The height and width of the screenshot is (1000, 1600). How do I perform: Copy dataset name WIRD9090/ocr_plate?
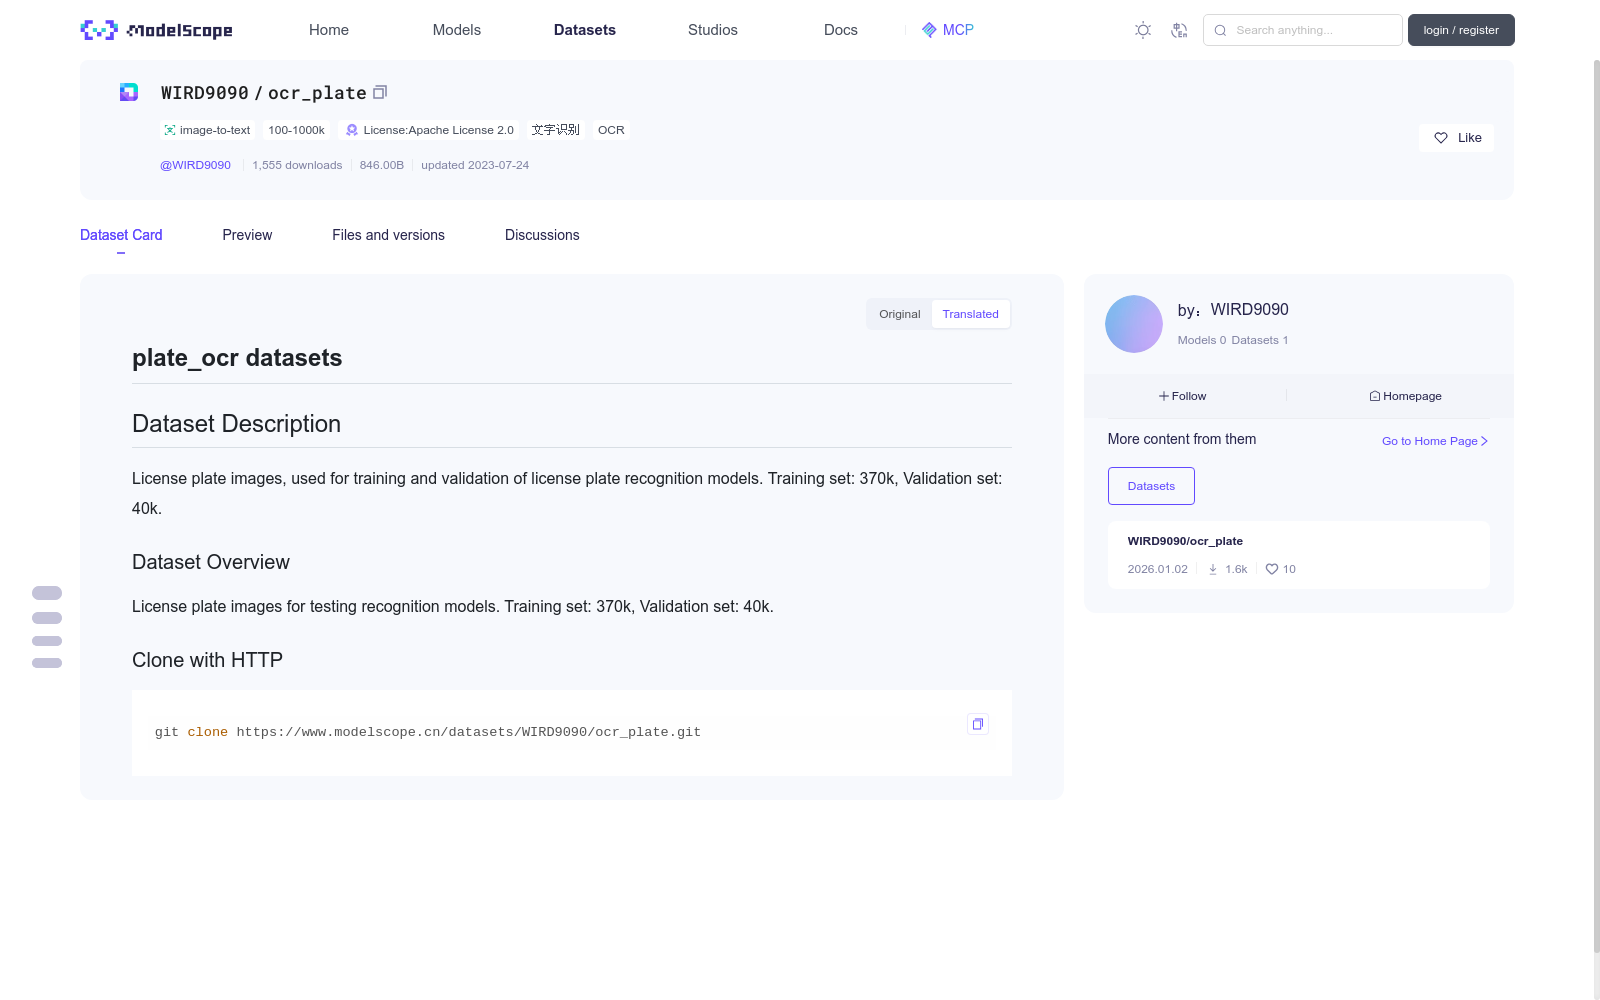pyautogui.click(x=380, y=93)
